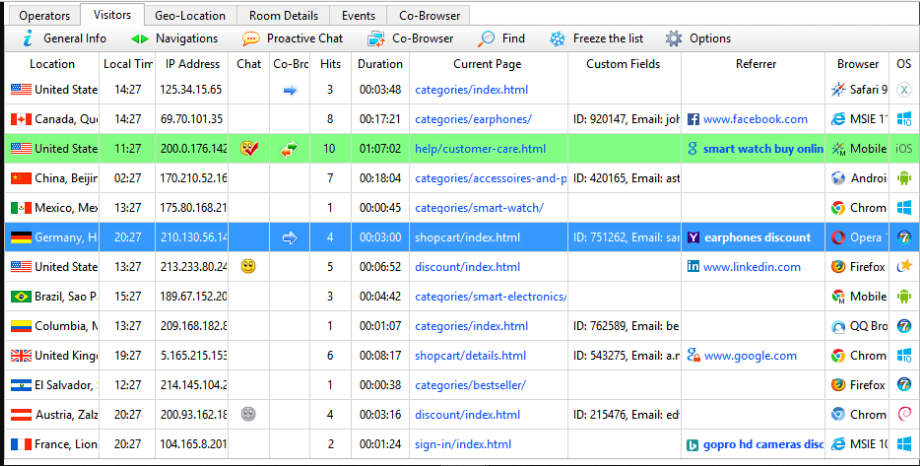Click the www.linkedin.com referrer link

click(751, 267)
